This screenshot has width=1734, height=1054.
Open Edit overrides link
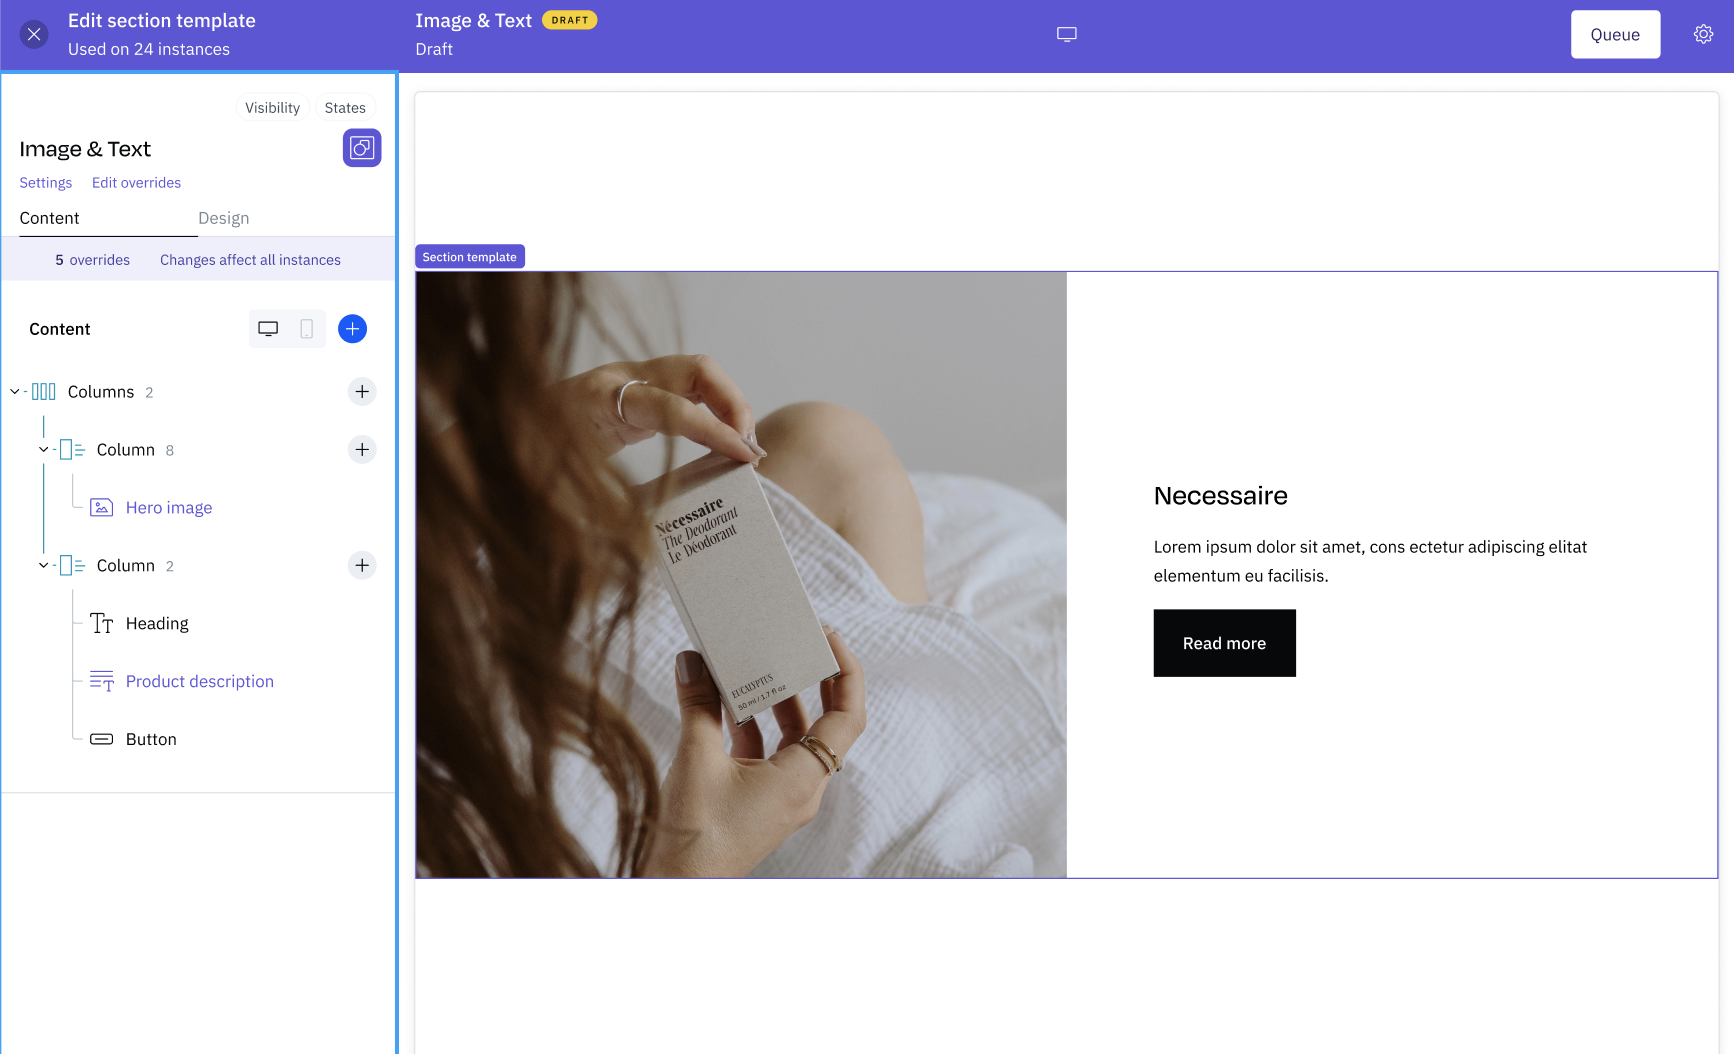136,183
